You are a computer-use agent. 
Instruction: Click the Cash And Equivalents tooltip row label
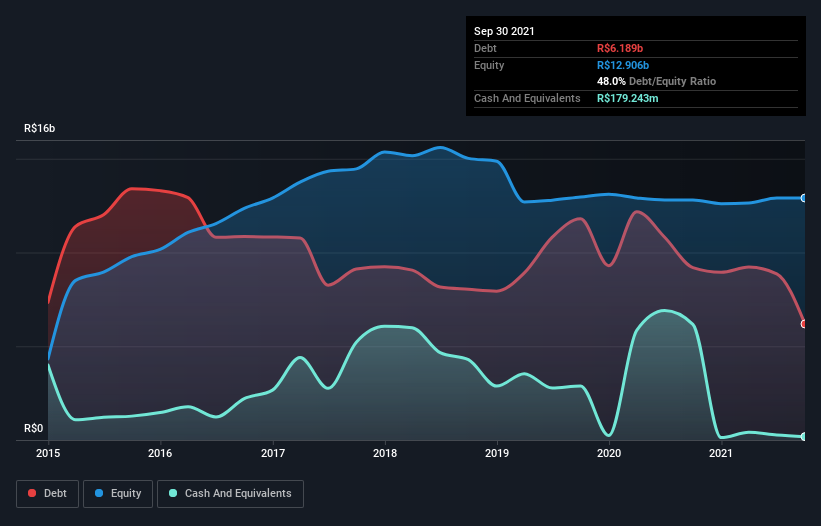point(527,98)
